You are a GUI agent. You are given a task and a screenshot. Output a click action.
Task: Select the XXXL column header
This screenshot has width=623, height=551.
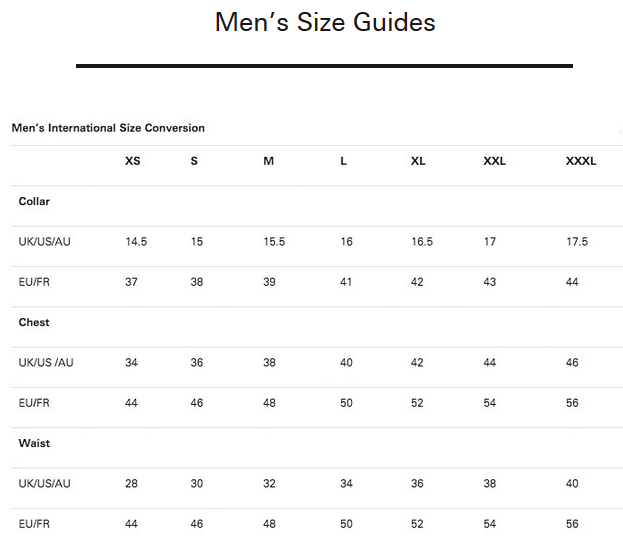click(581, 161)
